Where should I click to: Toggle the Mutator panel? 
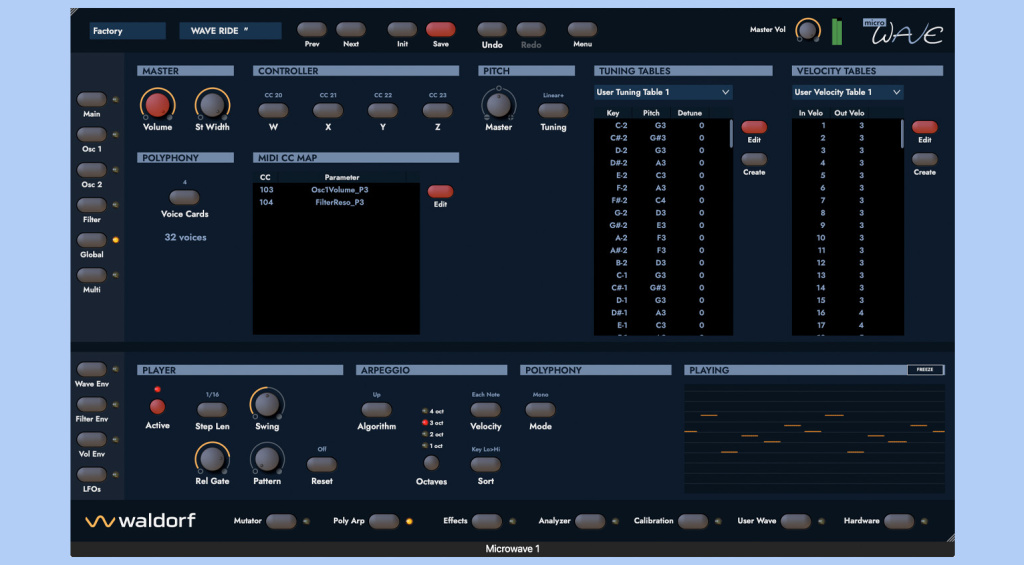tap(281, 521)
